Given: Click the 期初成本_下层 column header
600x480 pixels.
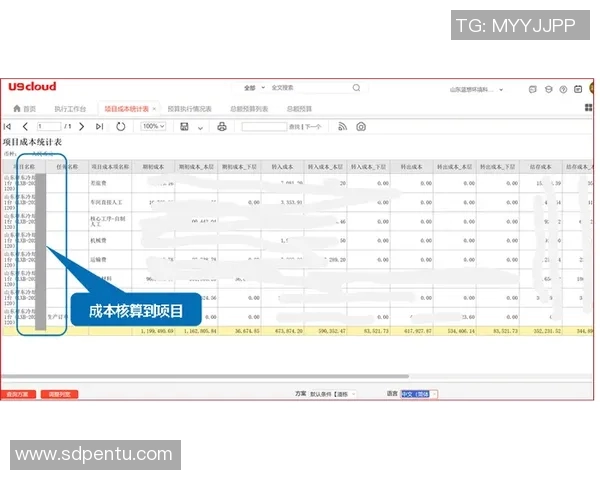Looking at the screenshot, I should 240,167.
